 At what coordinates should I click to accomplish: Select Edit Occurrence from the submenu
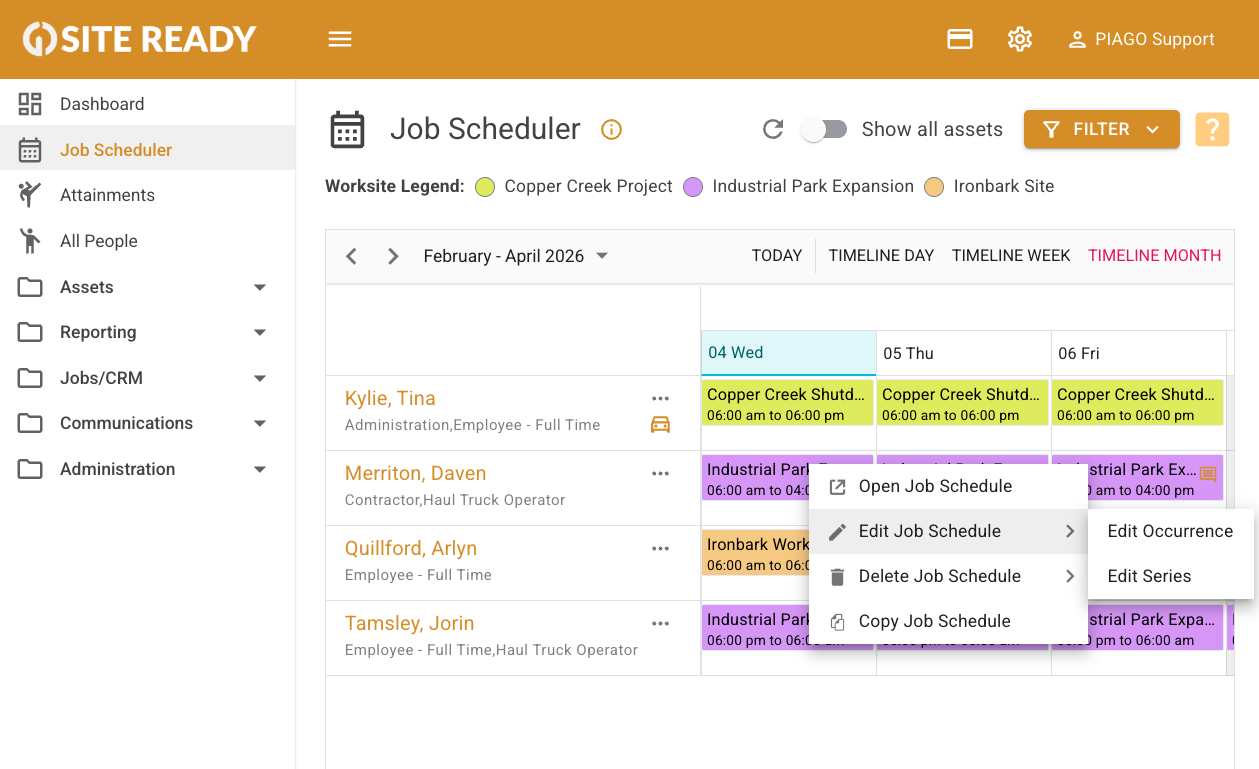pos(1170,531)
